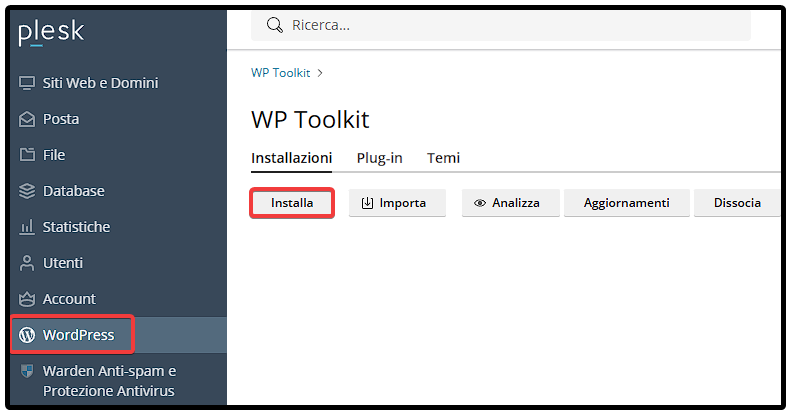Click the bar chart icon beside Statistiche

[27, 227]
